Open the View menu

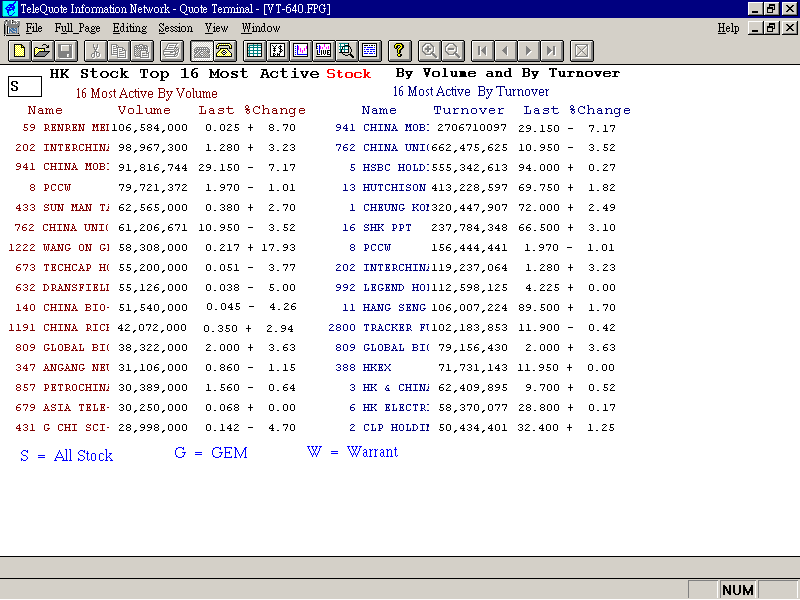[216, 28]
